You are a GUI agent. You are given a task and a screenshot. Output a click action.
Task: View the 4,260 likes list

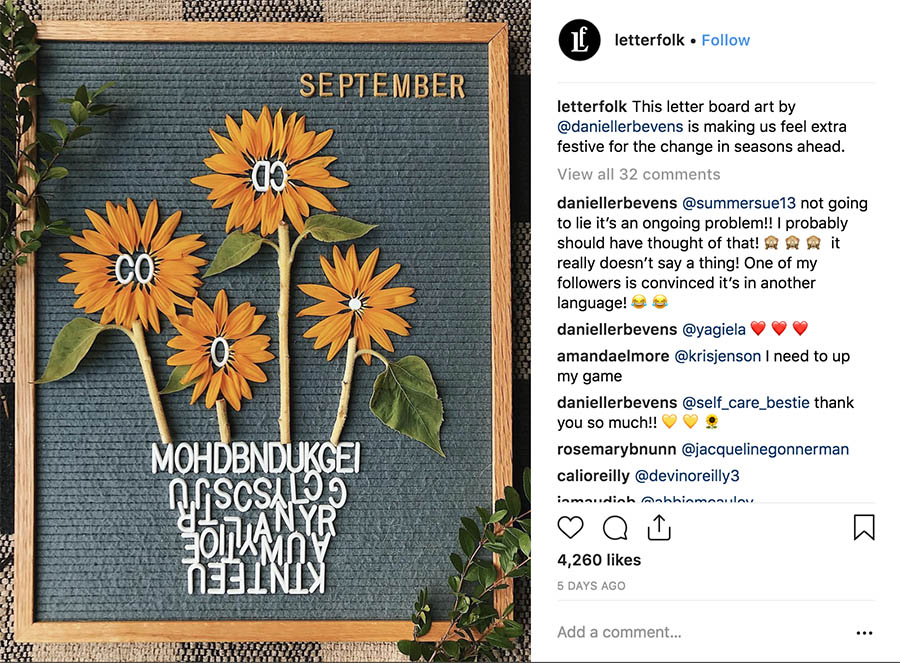[x=599, y=560]
